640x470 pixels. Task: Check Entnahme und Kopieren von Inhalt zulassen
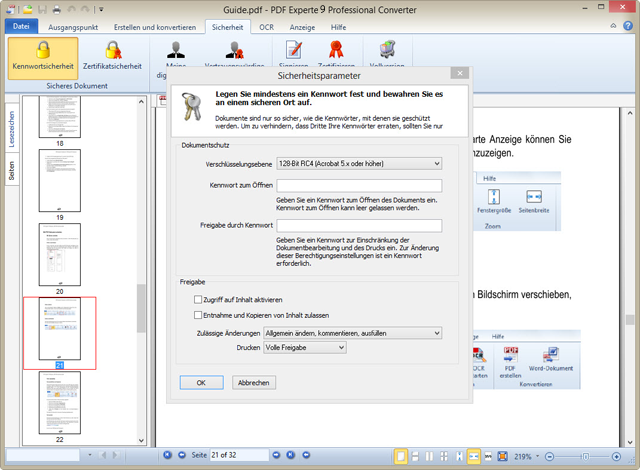point(198,315)
